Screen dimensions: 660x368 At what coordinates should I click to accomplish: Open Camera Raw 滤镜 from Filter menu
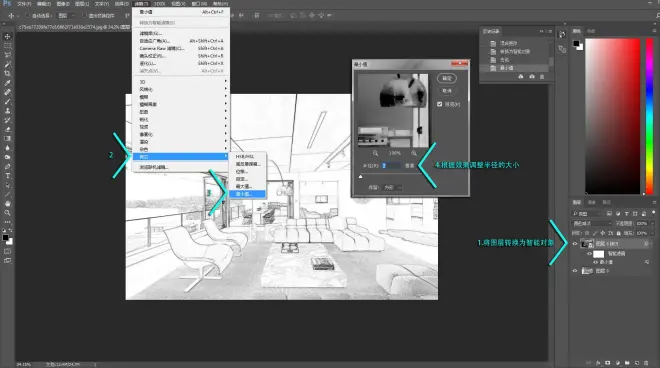coord(181,48)
